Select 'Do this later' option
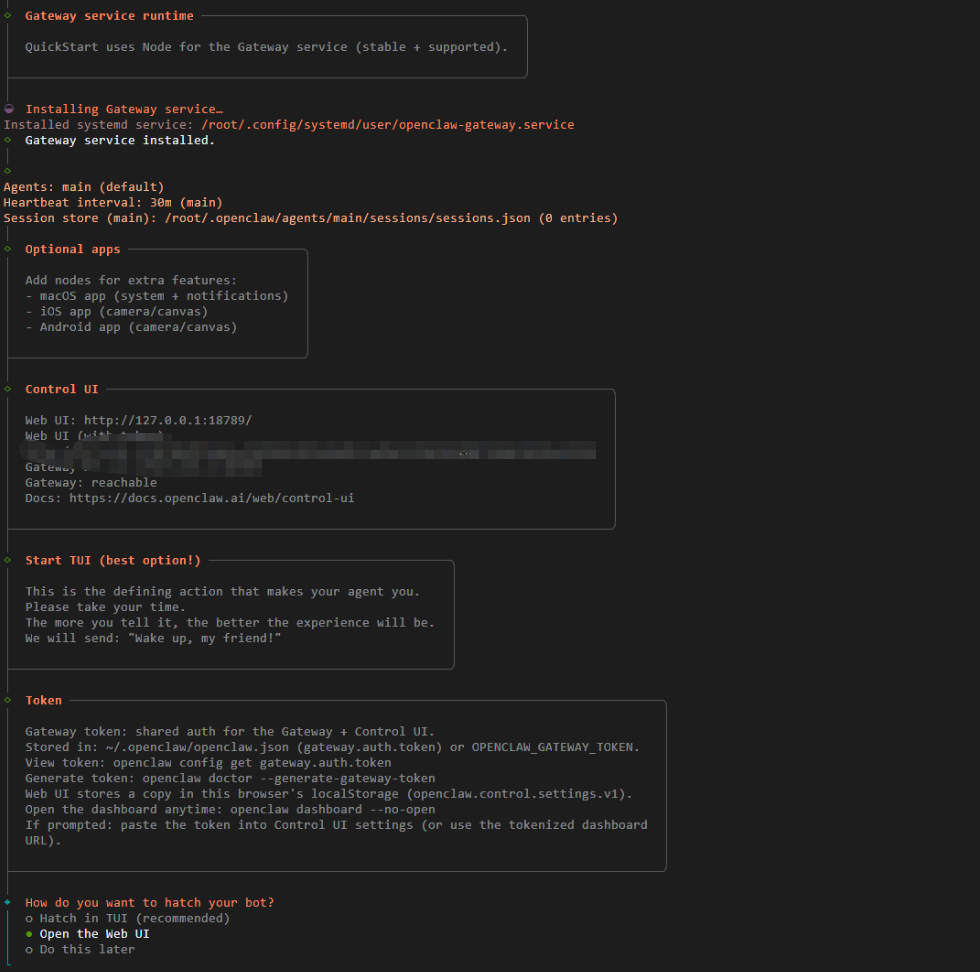Screen dimensions: 980x972 click(80, 949)
